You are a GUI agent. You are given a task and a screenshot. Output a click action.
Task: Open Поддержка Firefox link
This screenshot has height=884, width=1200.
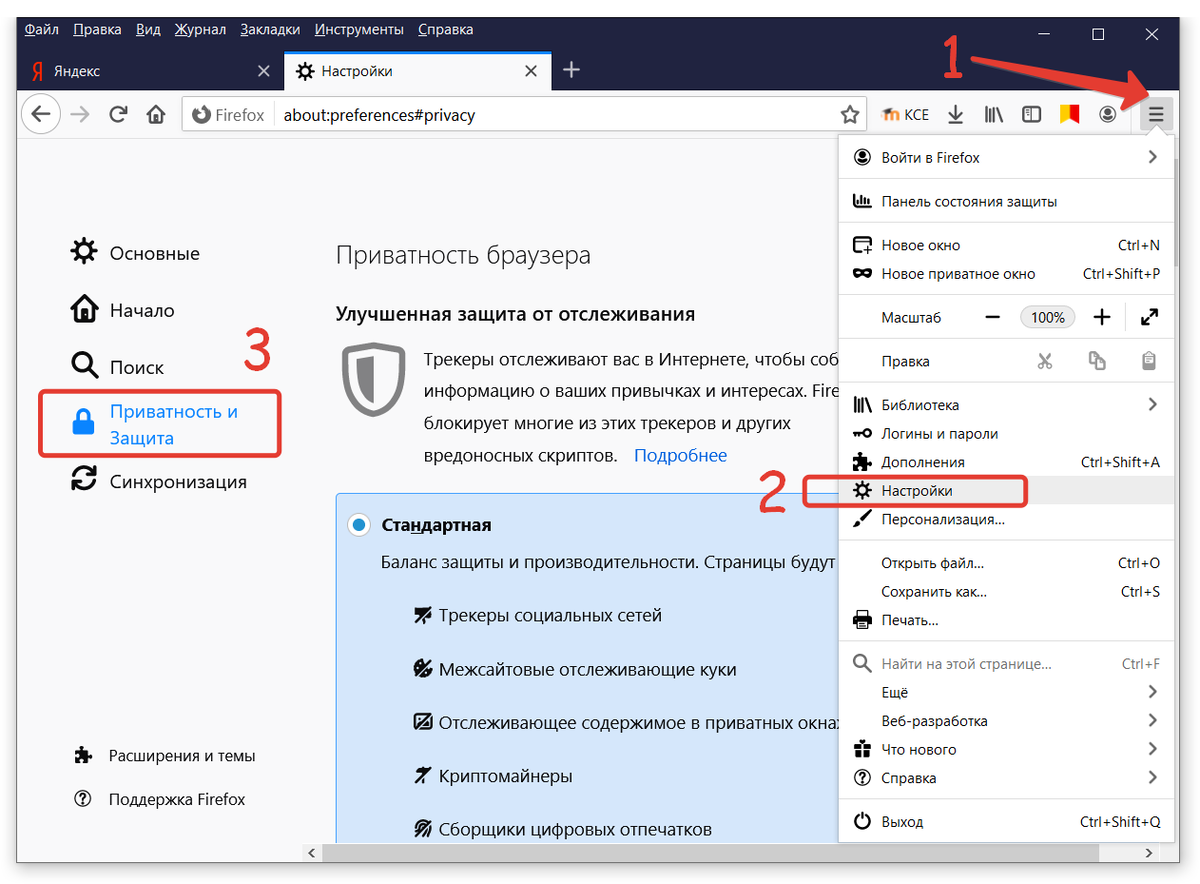160,800
